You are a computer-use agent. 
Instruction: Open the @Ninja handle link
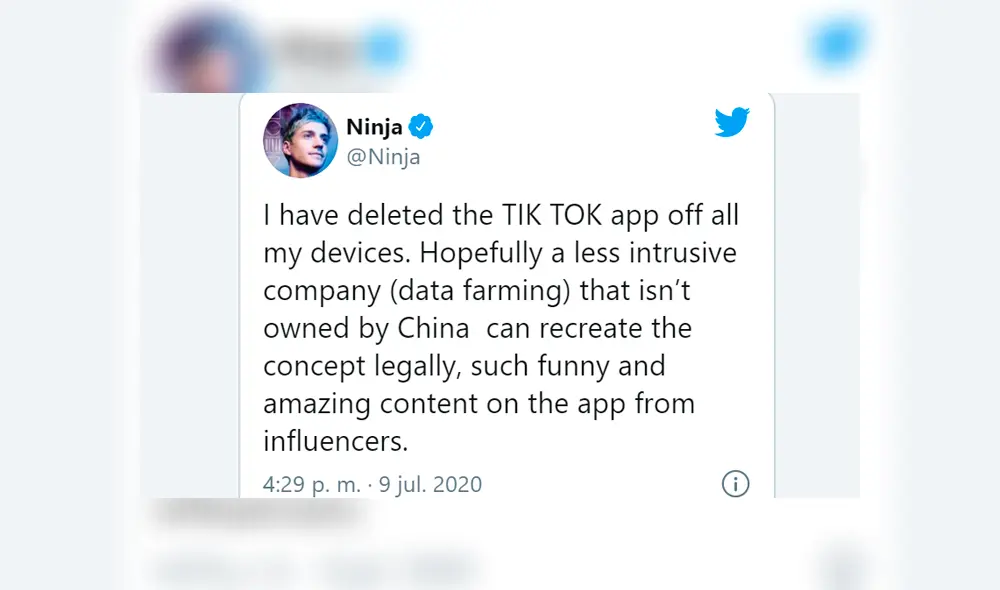pos(383,157)
